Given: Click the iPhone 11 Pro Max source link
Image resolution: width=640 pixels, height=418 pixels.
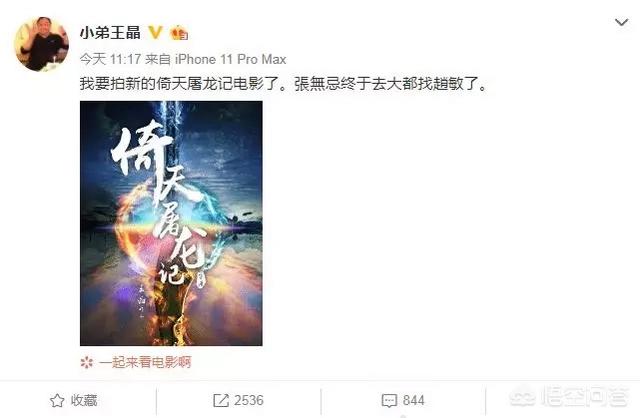Looking at the screenshot, I should point(231,59).
